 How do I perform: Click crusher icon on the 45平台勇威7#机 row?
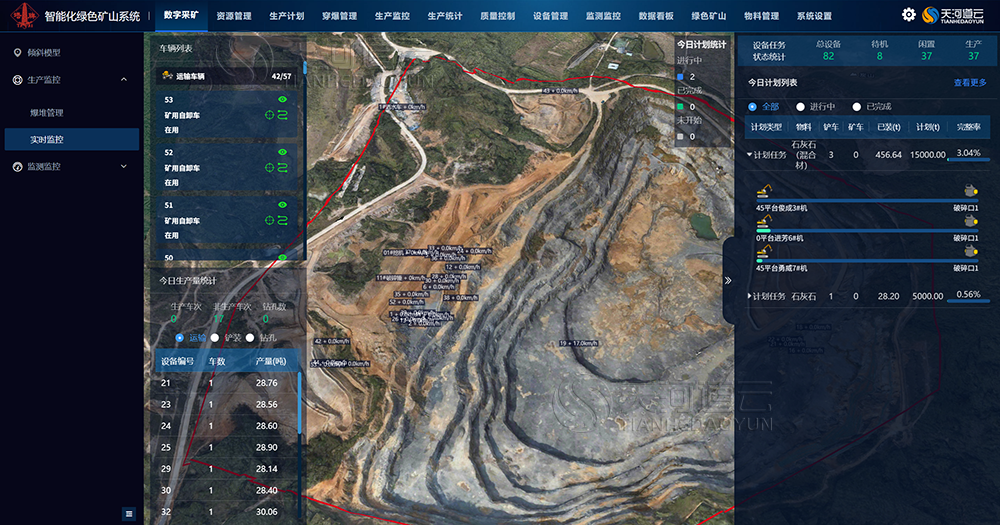click(x=971, y=251)
